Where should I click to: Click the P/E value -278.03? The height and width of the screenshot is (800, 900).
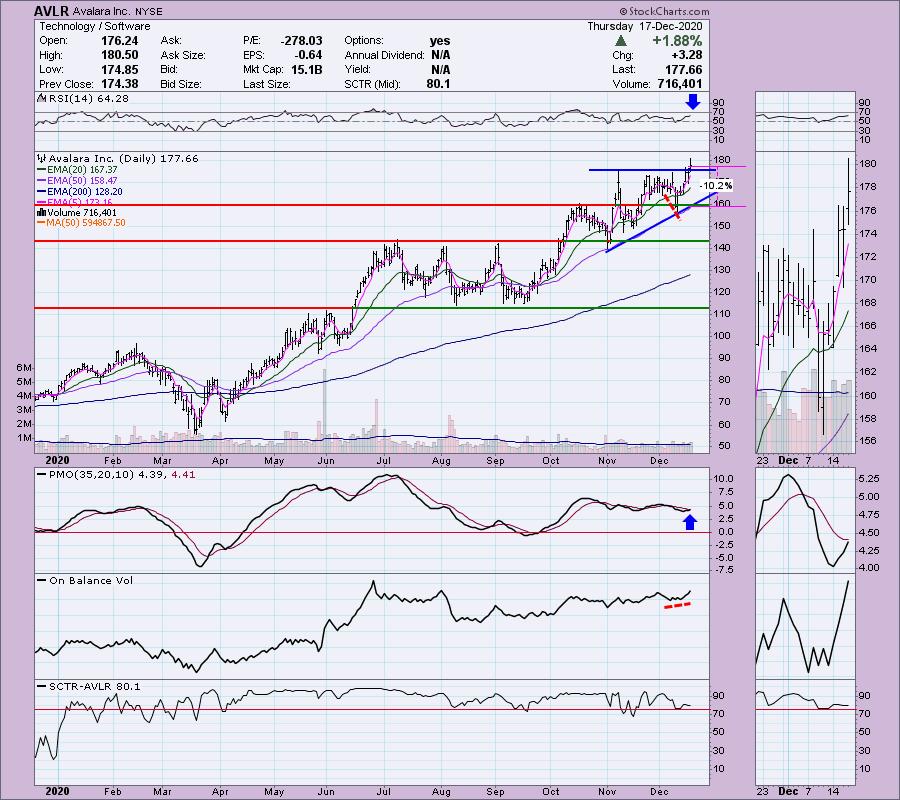(301, 41)
